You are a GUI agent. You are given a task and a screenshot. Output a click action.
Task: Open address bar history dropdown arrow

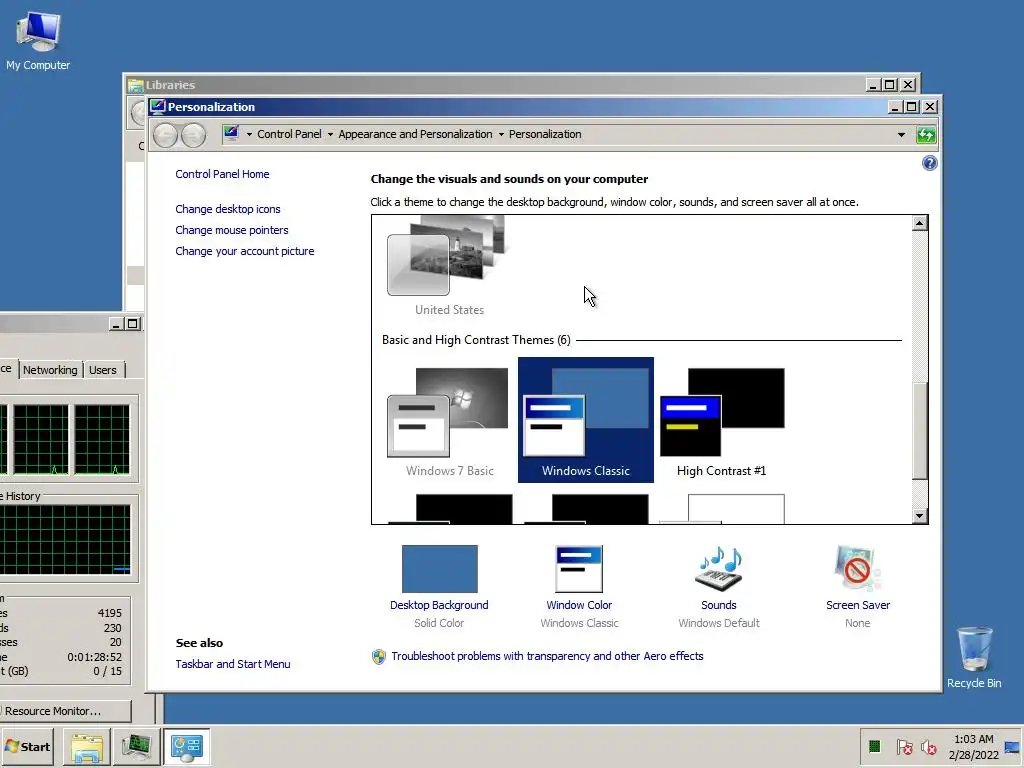[901, 135]
